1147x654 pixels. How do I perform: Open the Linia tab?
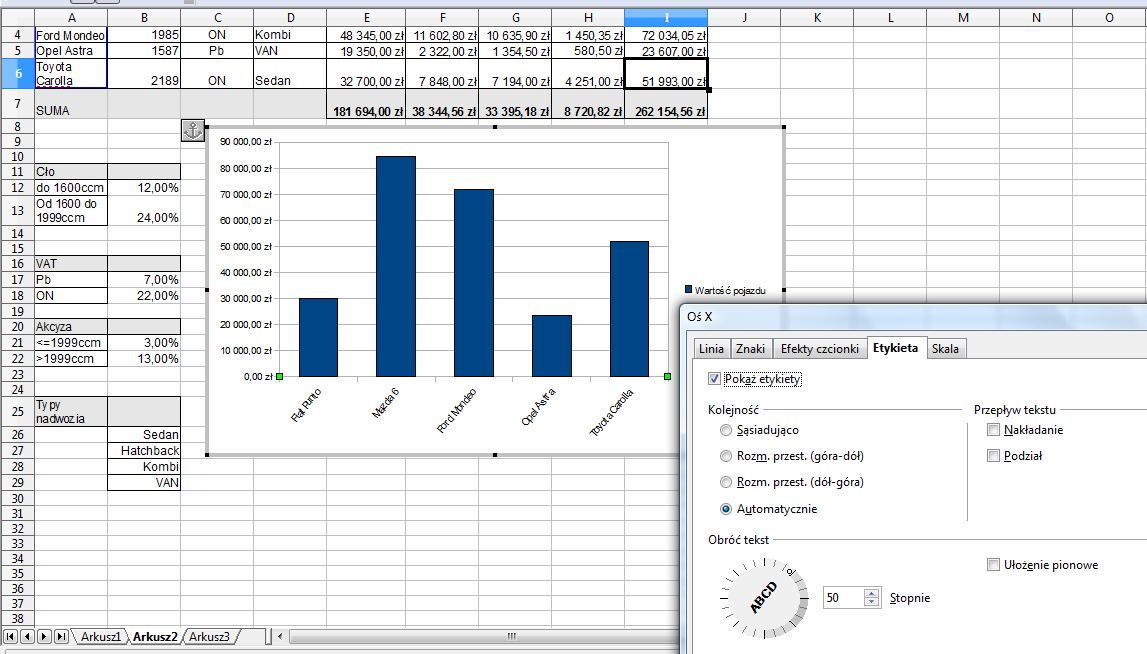coord(711,349)
